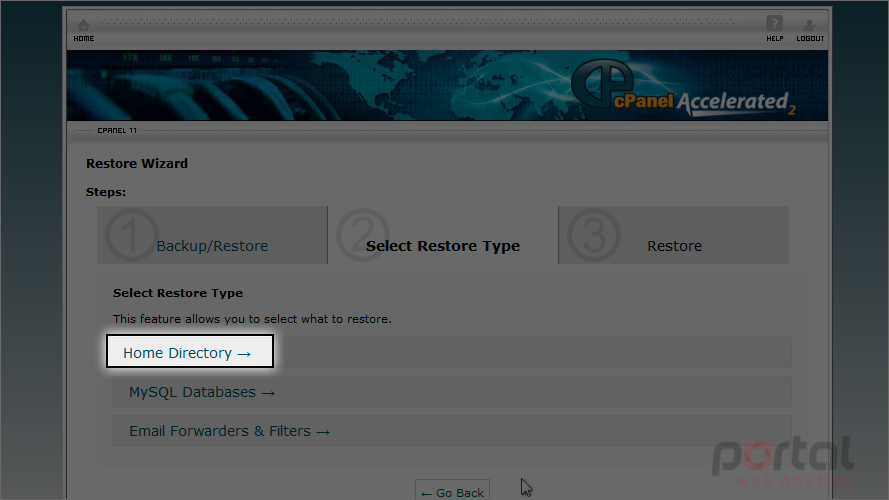Click the portal web hosting watermark logo
The width and height of the screenshot is (889, 500).
[x=783, y=462]
